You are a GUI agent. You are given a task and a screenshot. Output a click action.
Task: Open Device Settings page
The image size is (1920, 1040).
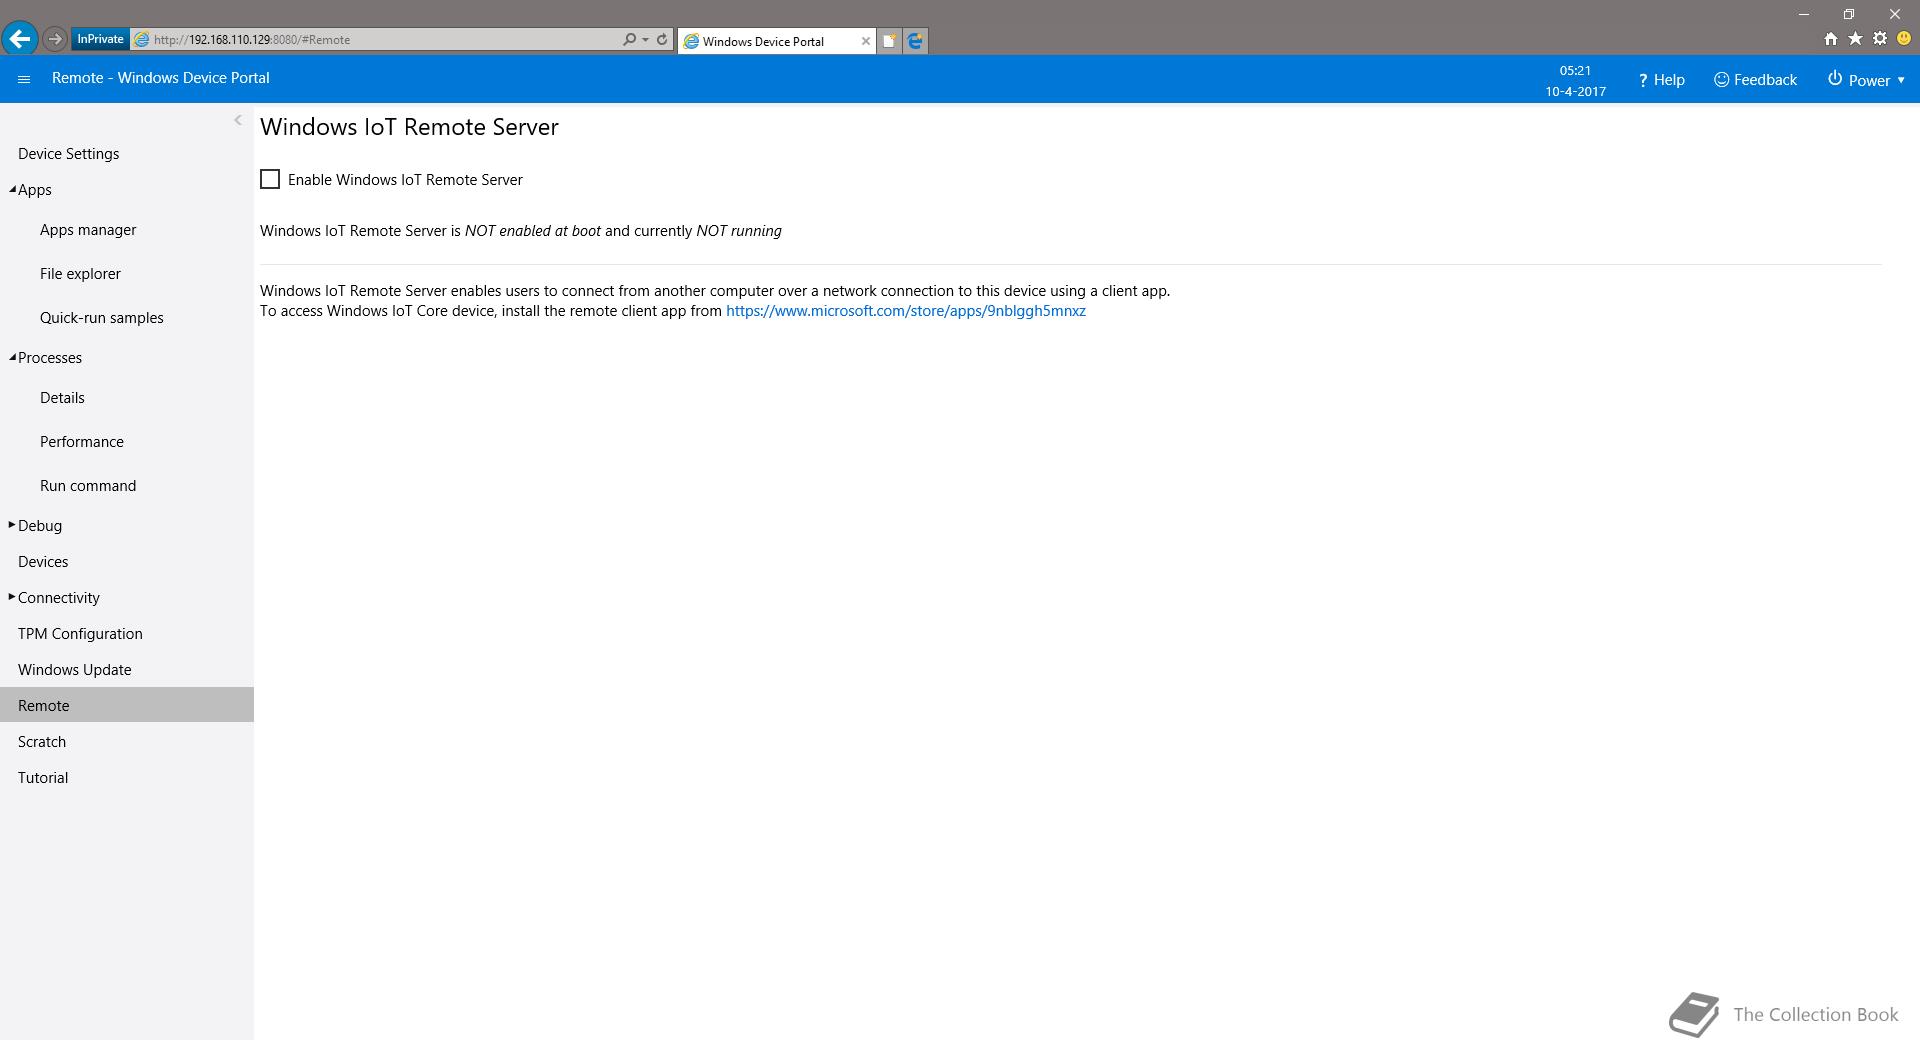tap(68, 153)
